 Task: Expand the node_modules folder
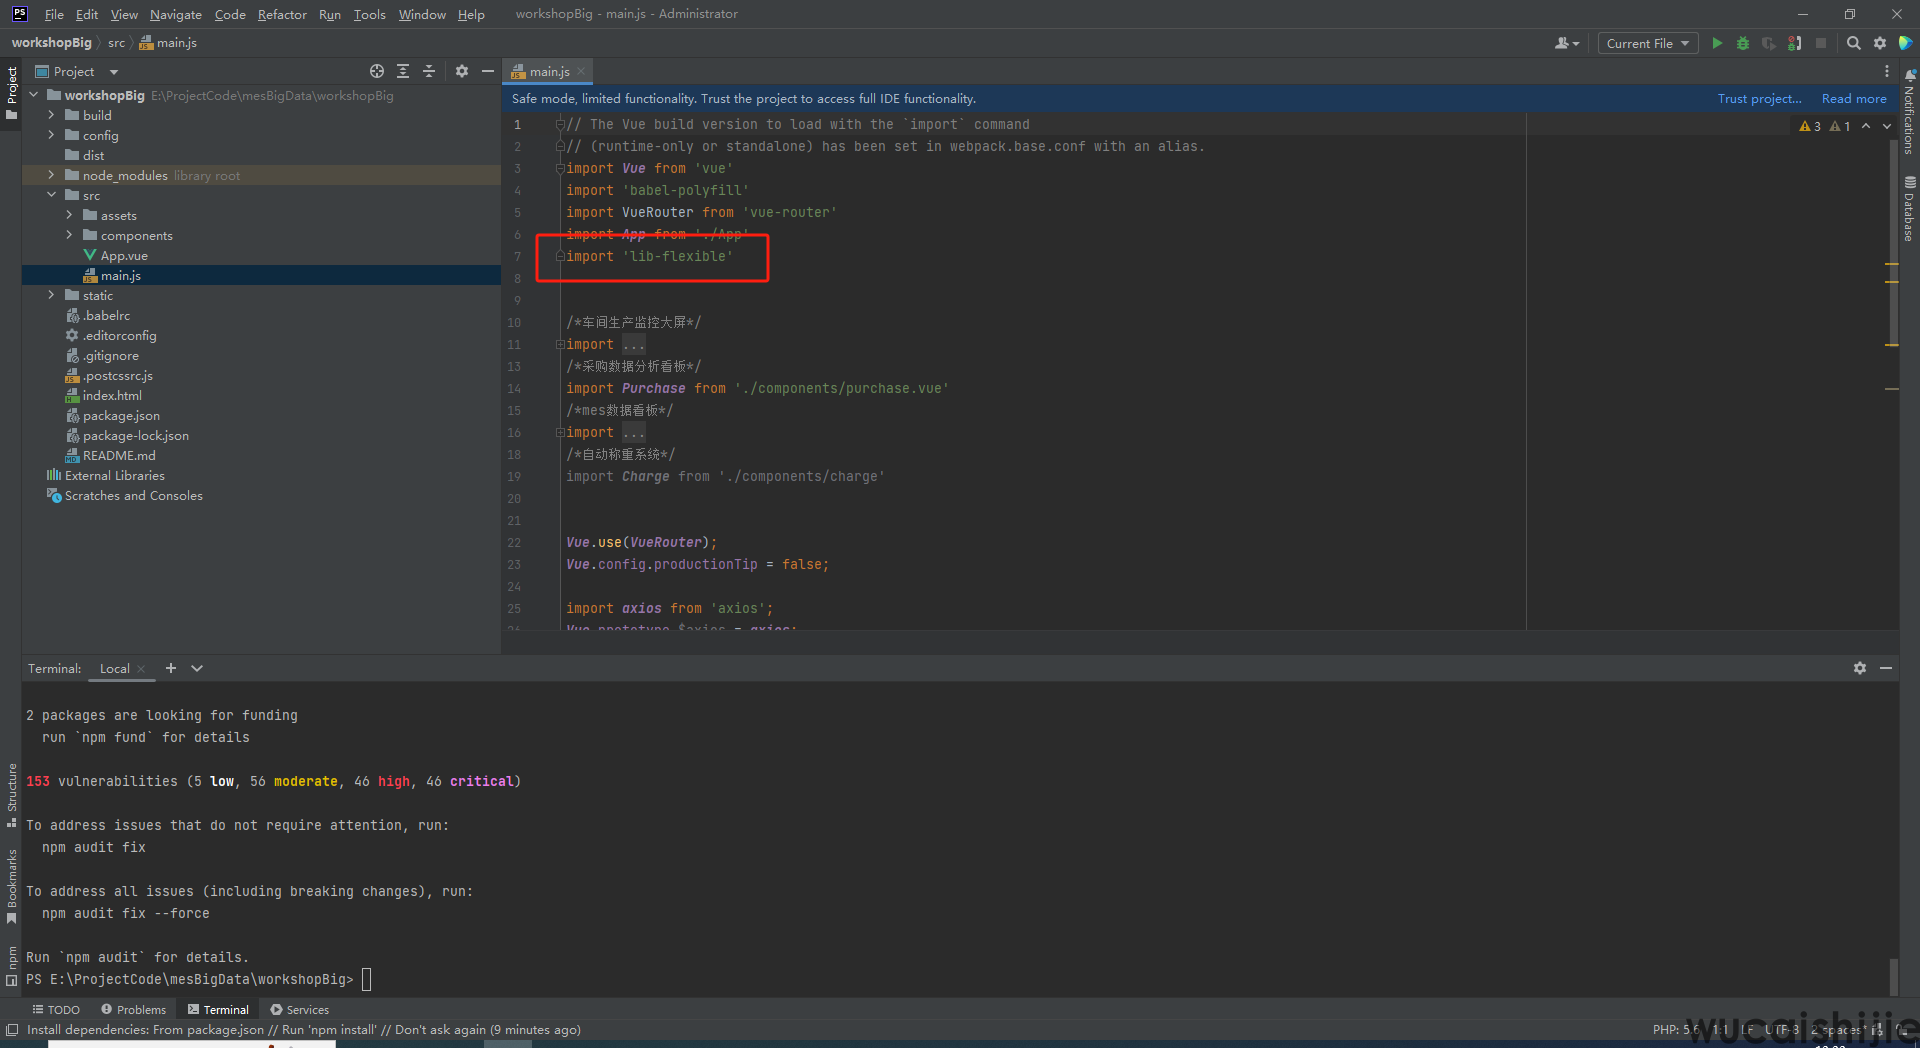[51, 175]
